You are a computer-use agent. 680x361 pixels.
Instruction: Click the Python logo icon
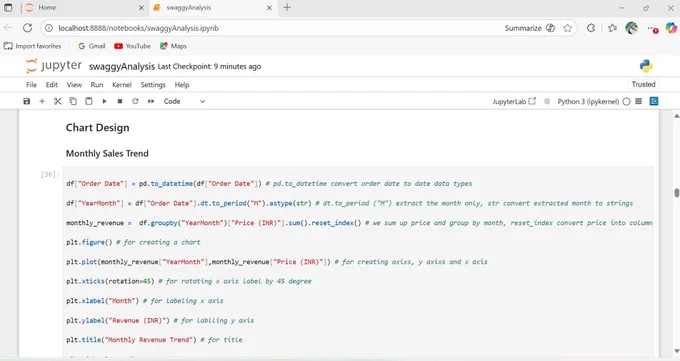pyautogui.click(x=646, y=66)
